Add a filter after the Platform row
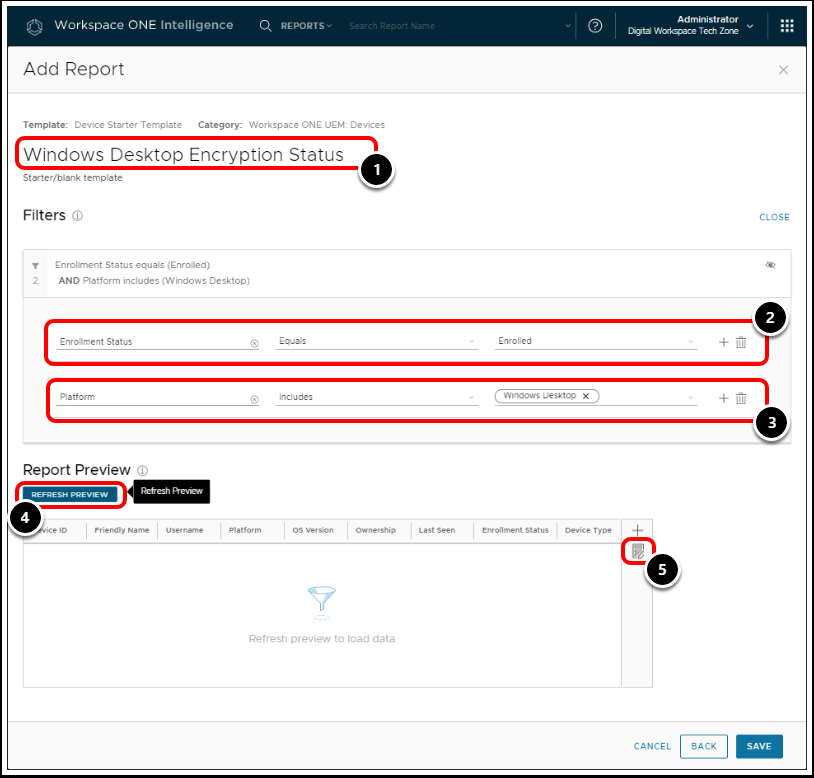Image resolution: width=814 pixels, height=778 pixels. click(723, 398)
